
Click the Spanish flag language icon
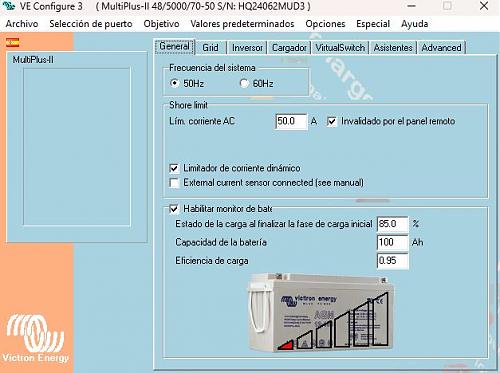(13, 43)
